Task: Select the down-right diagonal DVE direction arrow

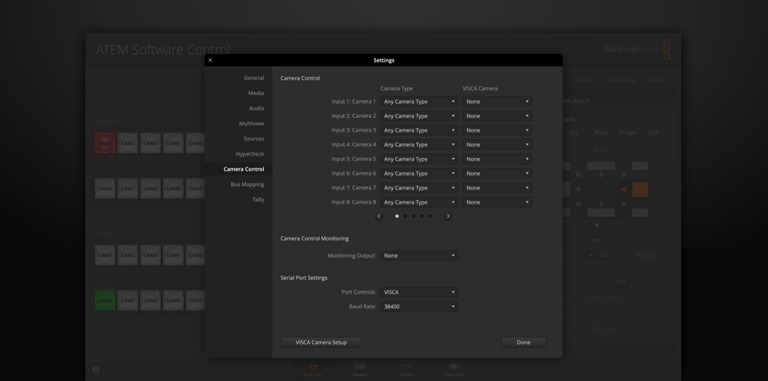Action: coord(624,204)
